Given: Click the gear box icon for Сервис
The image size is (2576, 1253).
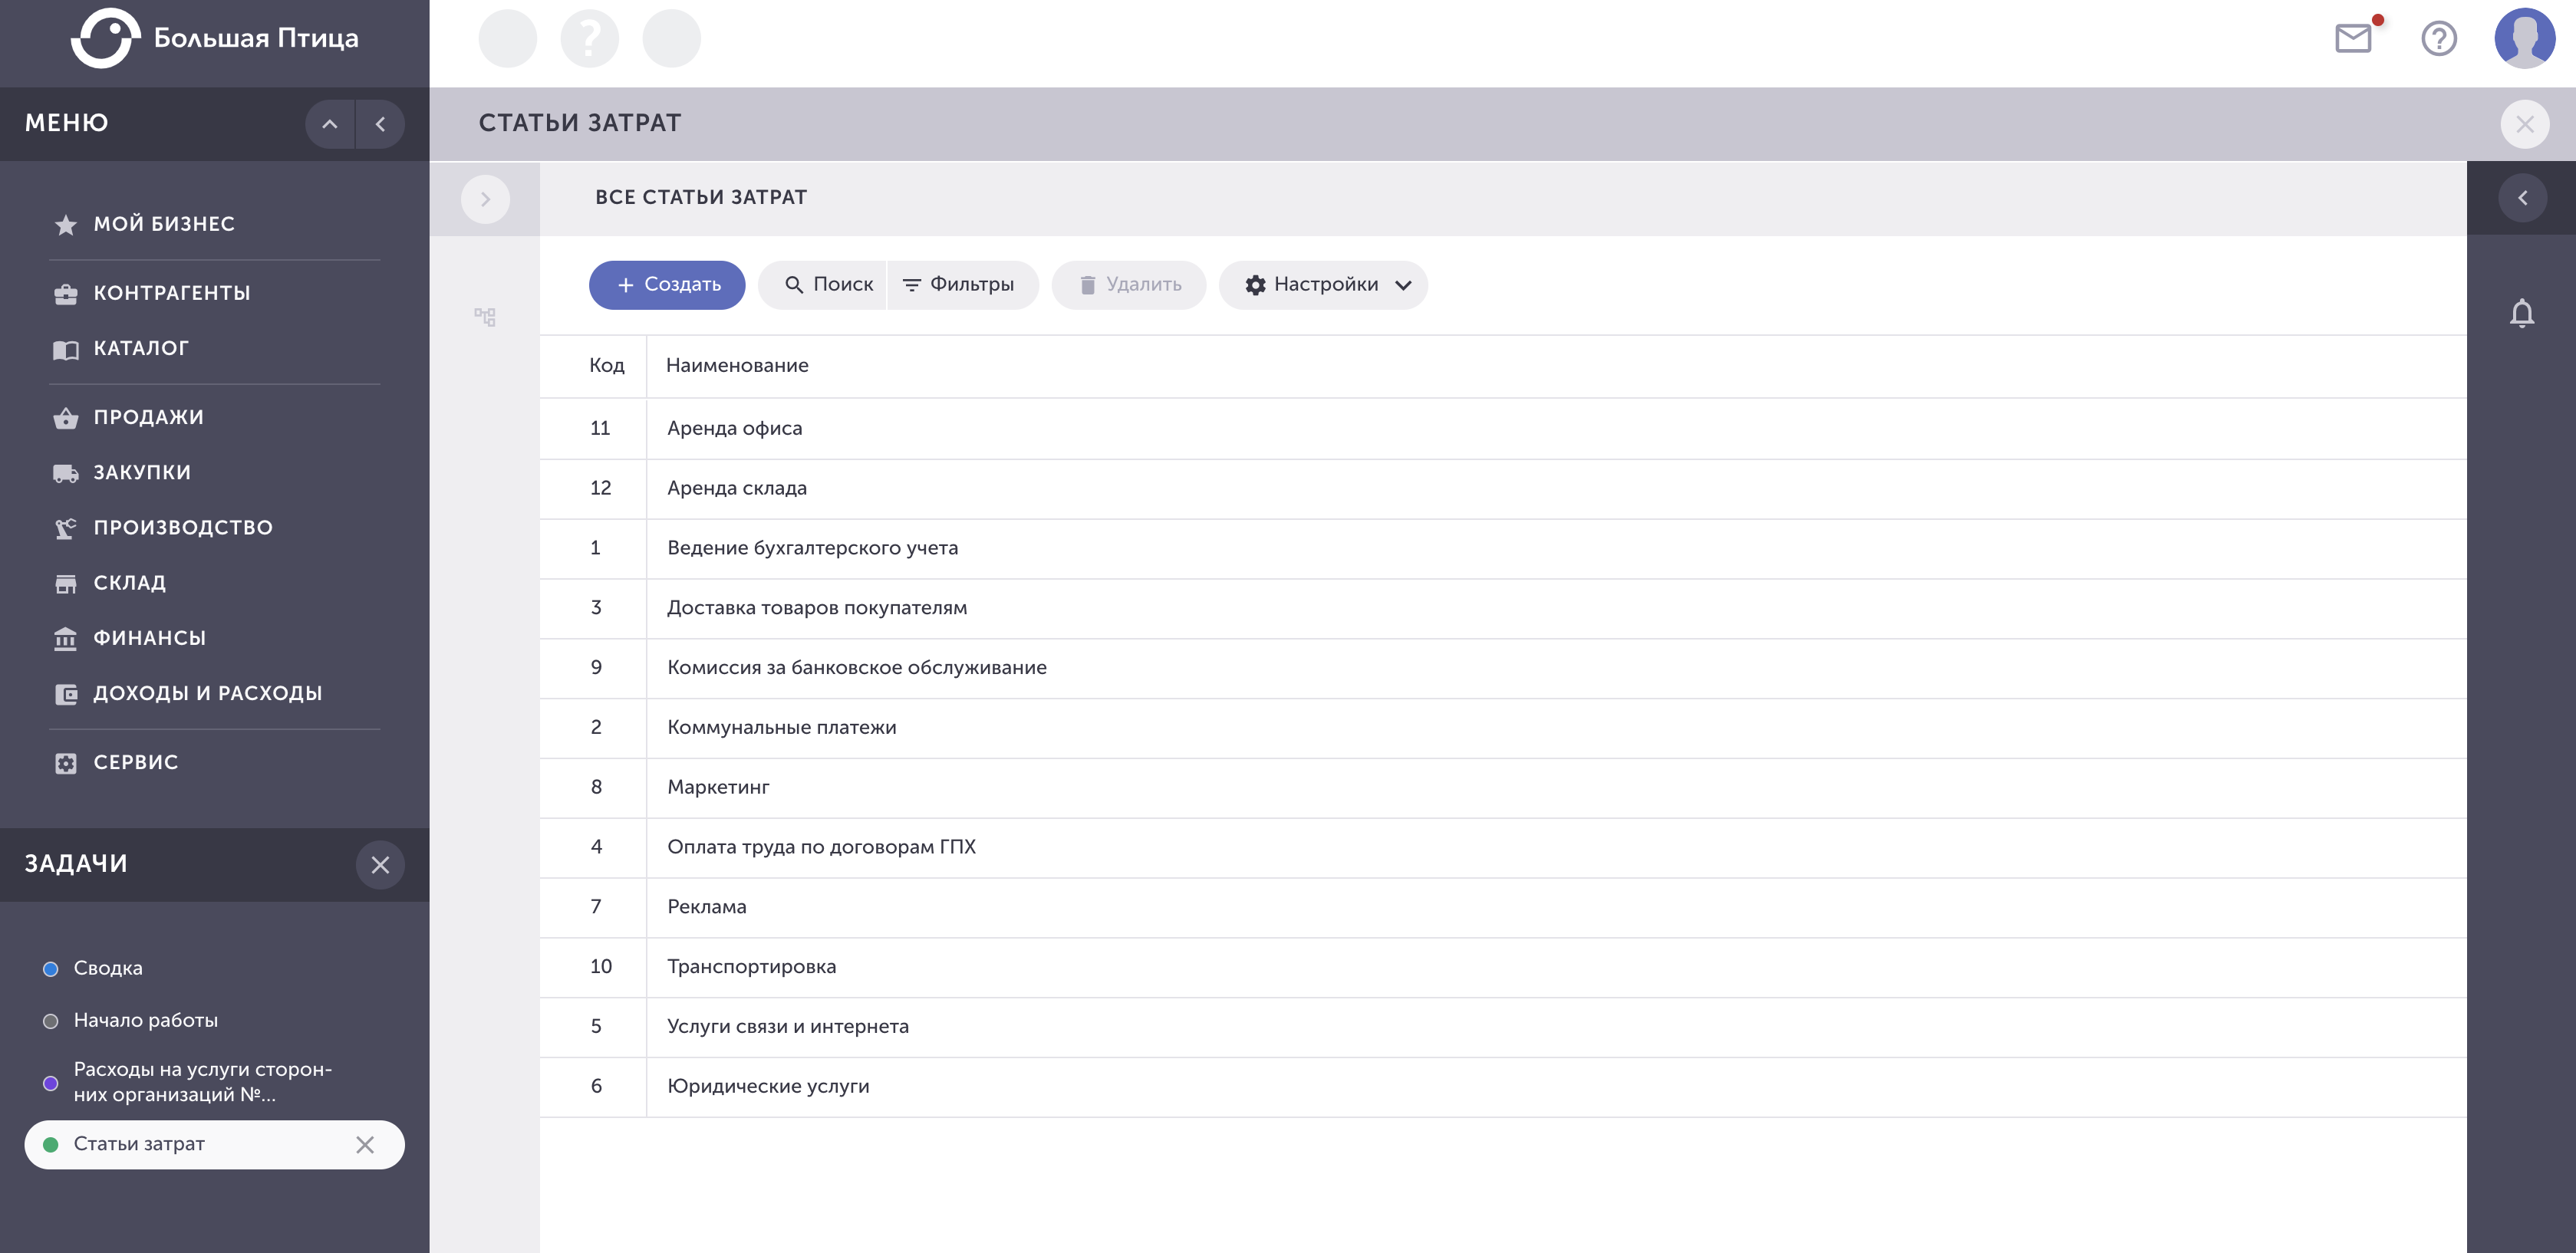Looking at the screenshot, I should tap(65, 763).
